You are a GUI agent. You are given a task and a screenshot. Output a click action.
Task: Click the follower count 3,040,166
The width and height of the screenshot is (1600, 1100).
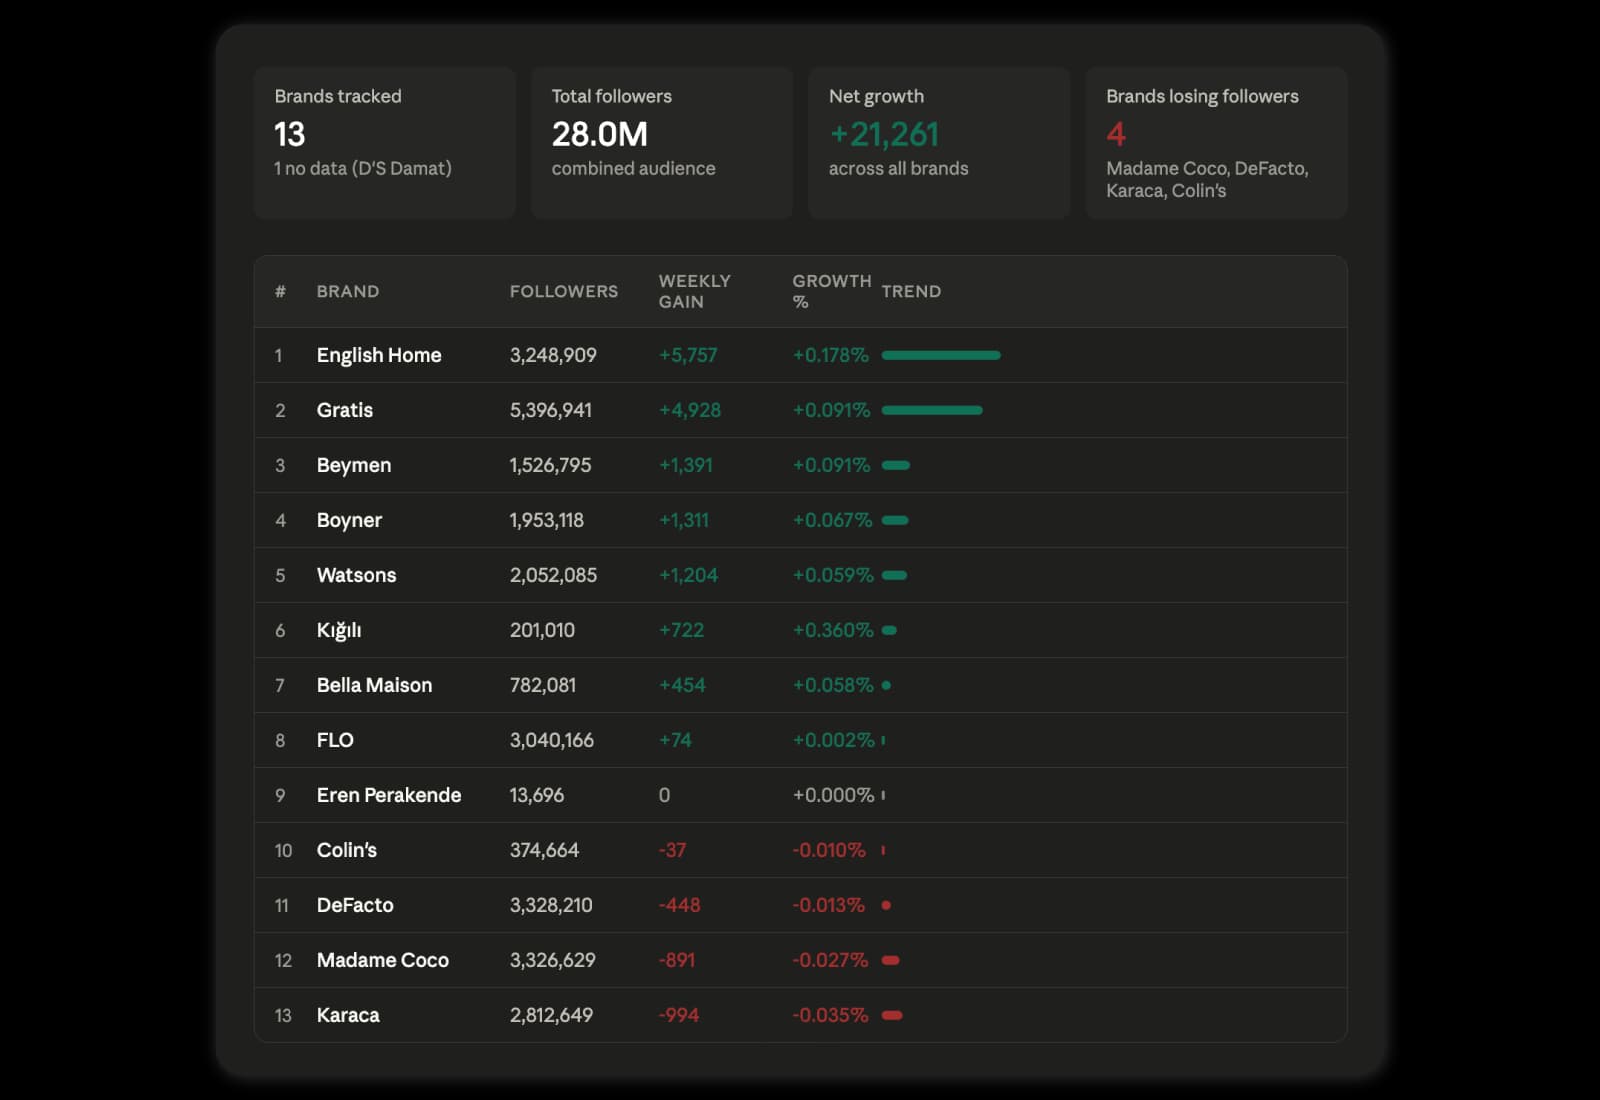(x=551, y=740)
